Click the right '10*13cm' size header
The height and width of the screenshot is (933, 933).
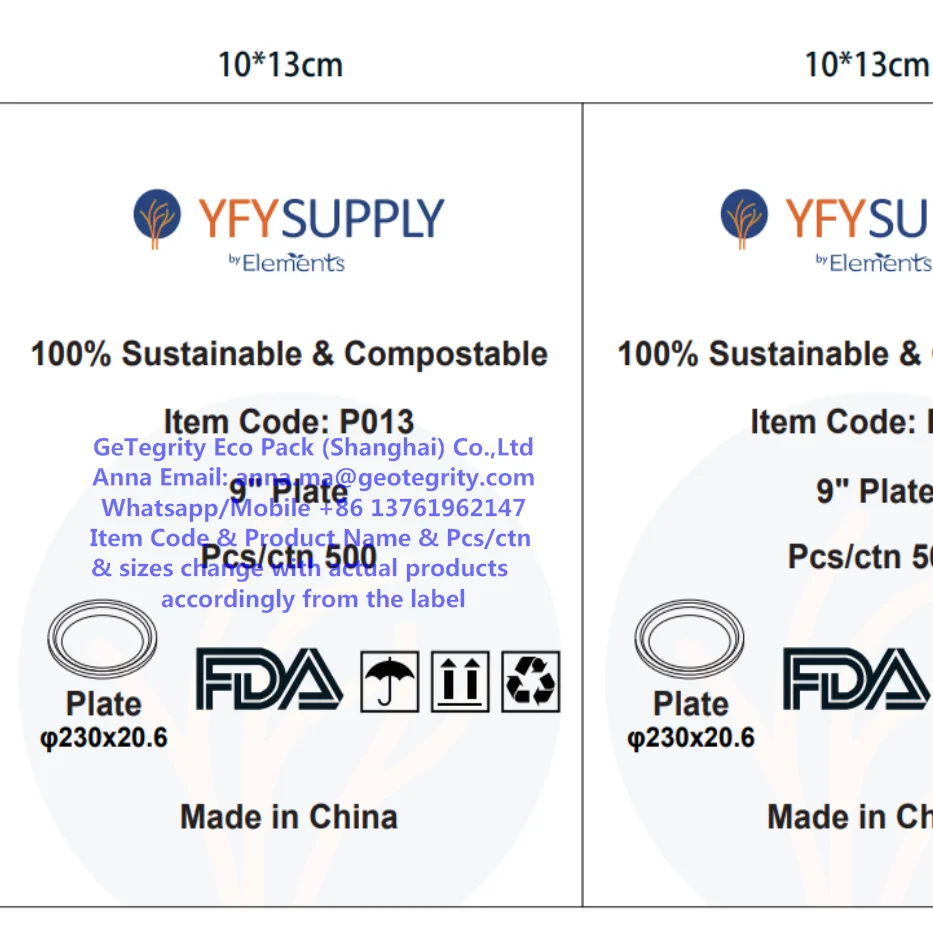coord(866,66)
